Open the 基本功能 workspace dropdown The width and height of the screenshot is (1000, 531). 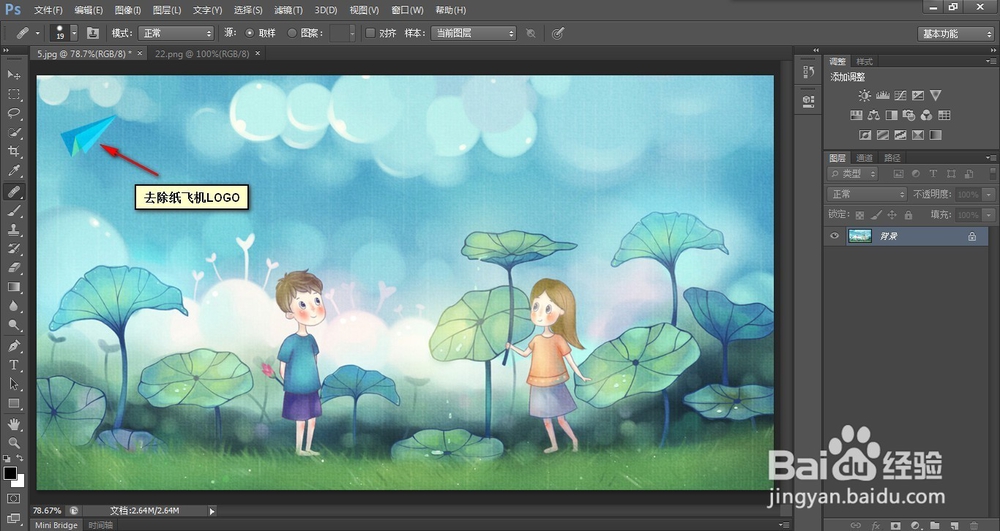(955, 34)
